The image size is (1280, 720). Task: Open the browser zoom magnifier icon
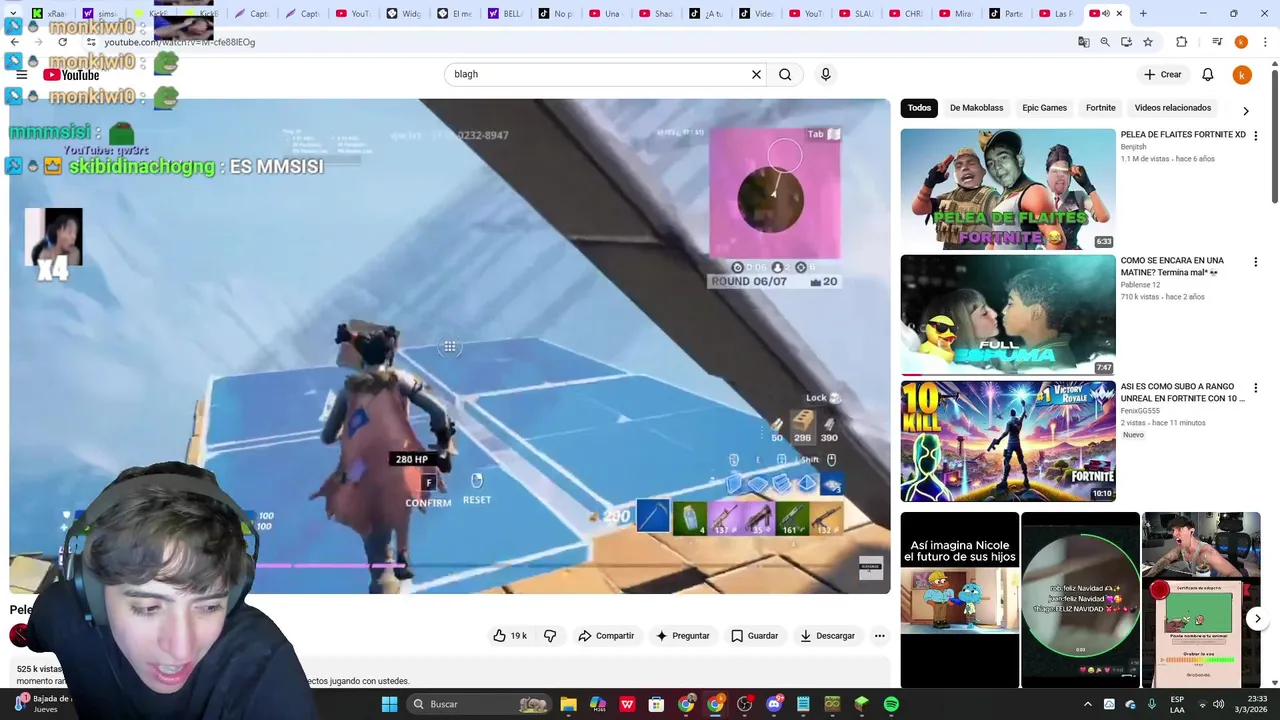[x=1105, y=42]
